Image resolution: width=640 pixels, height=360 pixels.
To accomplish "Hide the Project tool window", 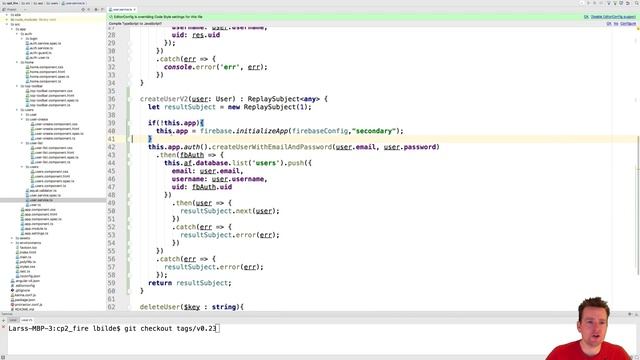I will click(x=102, y=9).
